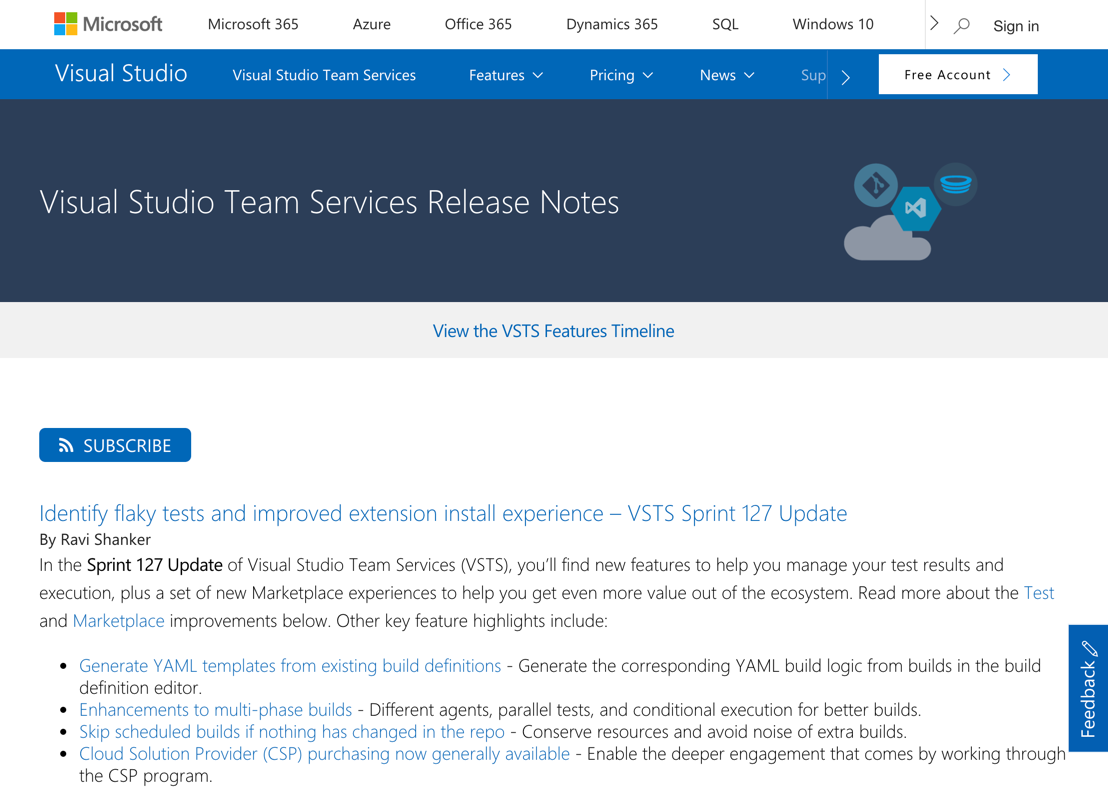The width and height of the screenshot is (1108, 793).
Task: Switch to the Visual Studio Team Services tab
Action: [324, 74]
